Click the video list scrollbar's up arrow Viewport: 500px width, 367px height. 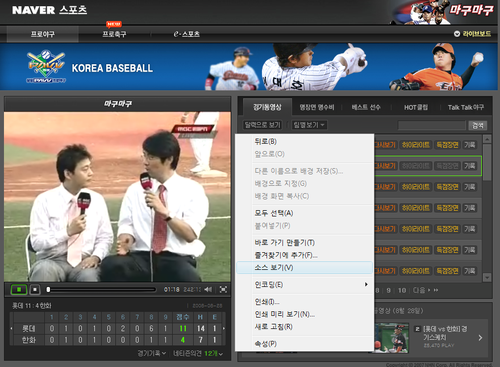(x=487, y=139)
